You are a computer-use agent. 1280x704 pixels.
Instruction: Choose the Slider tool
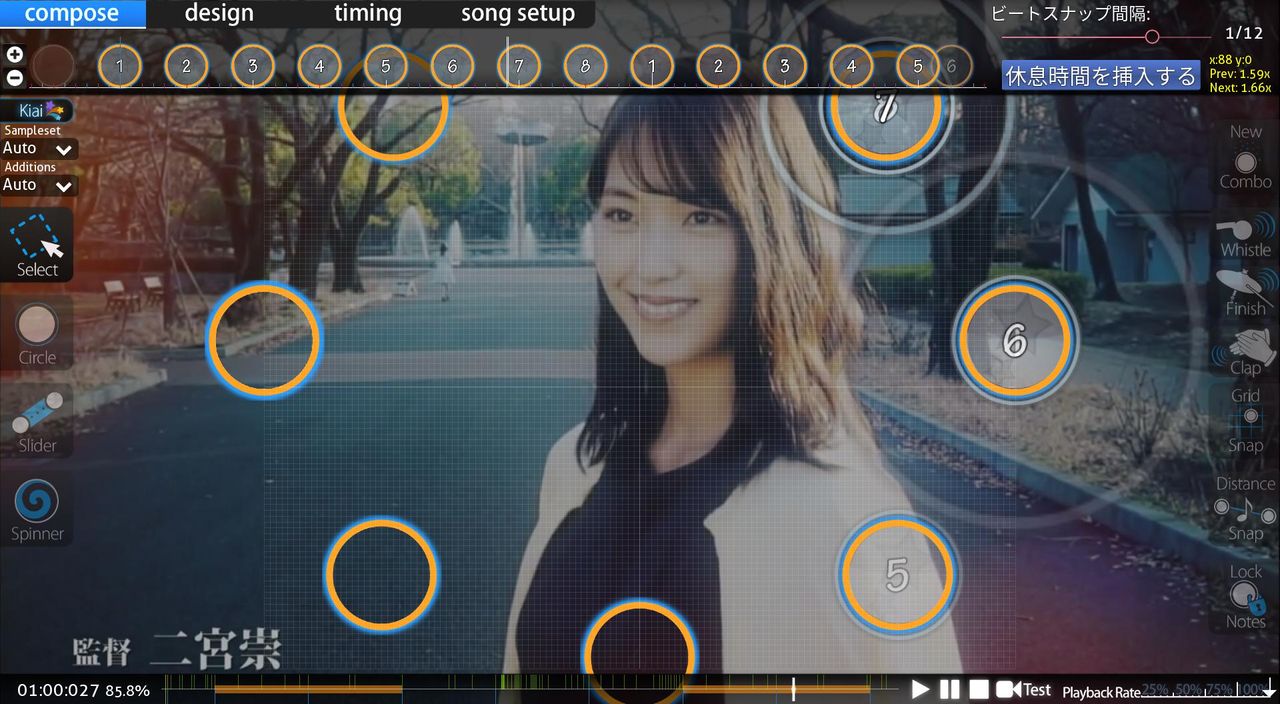click(37, 423)
